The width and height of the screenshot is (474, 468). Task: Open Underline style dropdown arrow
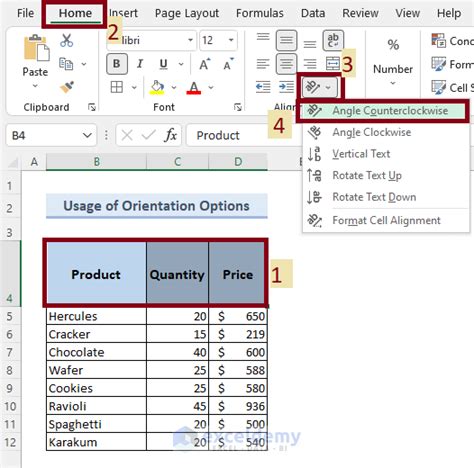[181, 64]
